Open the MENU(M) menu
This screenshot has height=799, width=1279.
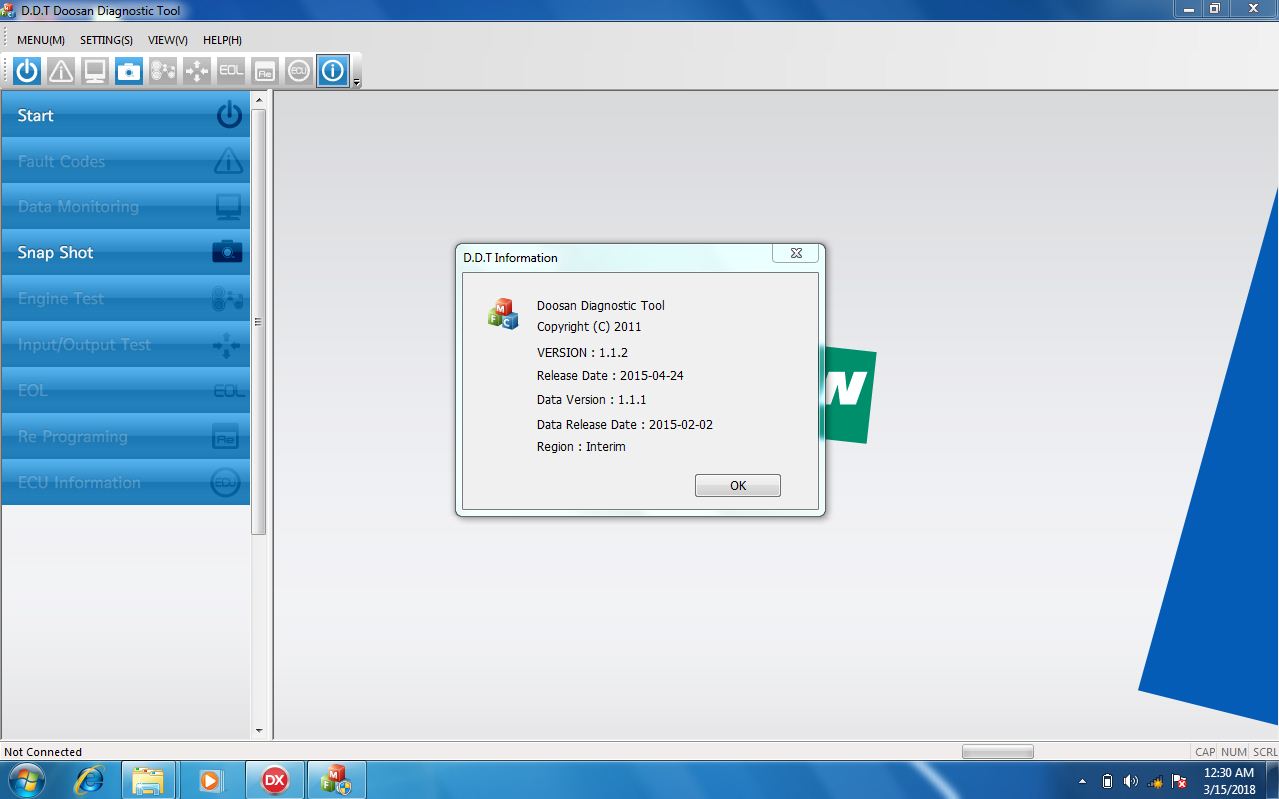41,40
